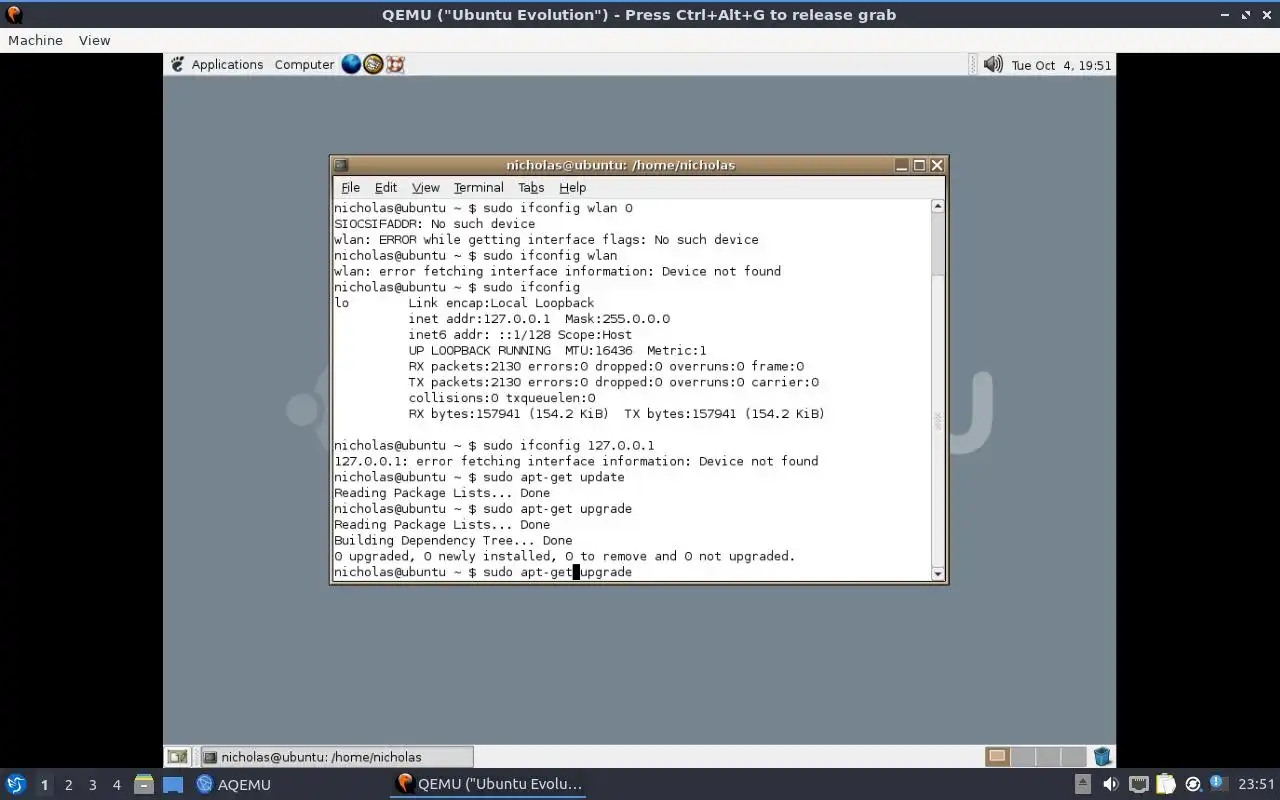Select the QEMU Ubuntu Evolution taskbar entry
The height and width of the screenshot is (800, 1280).
(489, 784)
